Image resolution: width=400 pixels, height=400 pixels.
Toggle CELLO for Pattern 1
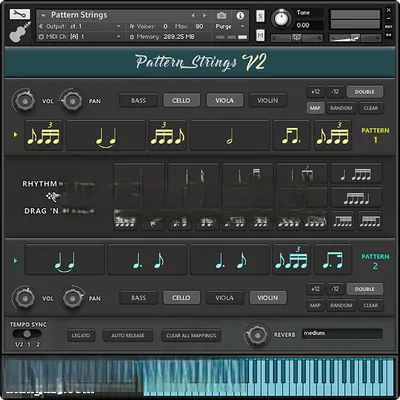coord(181,100)
